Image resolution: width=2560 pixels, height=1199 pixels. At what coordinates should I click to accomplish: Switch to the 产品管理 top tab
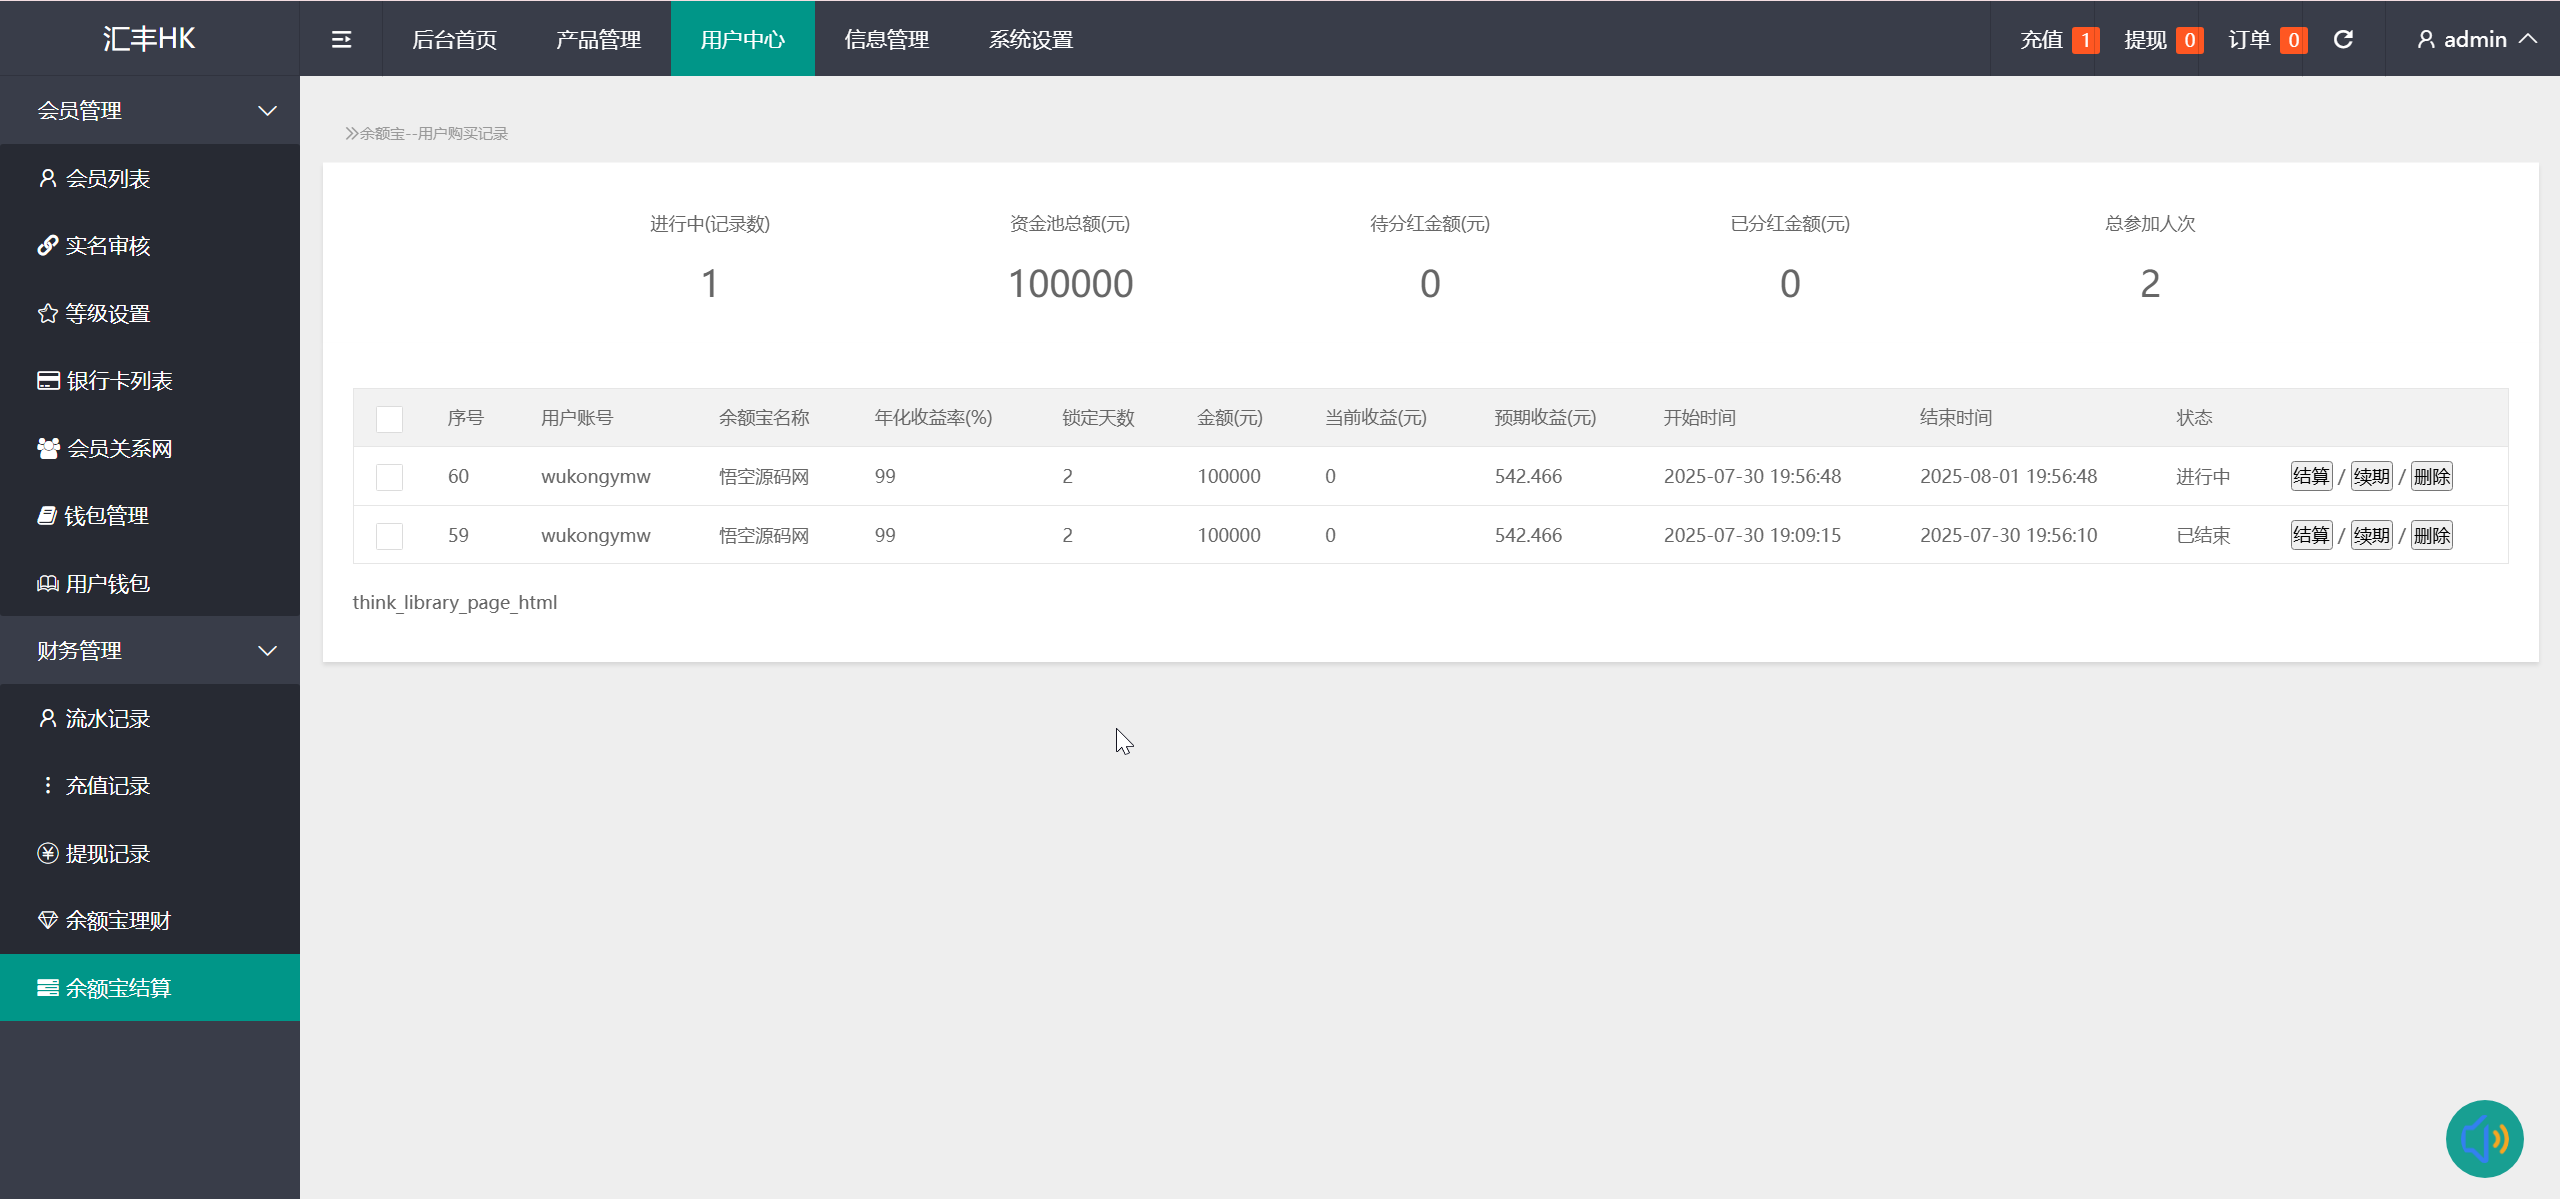[598, 39]
